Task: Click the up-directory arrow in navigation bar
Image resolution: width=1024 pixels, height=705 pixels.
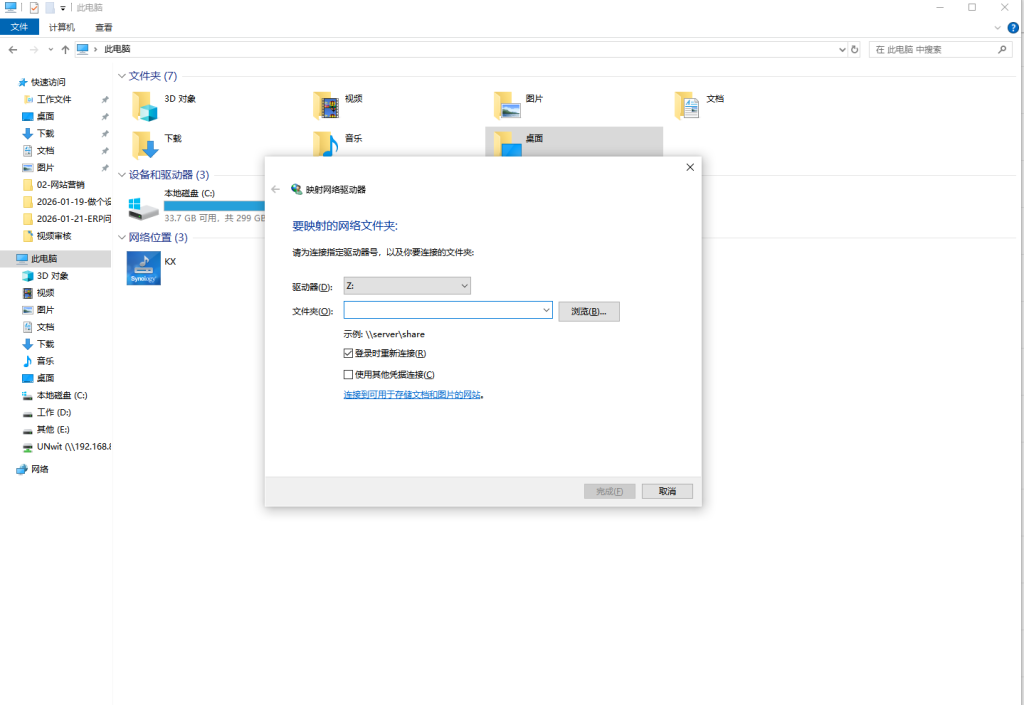Action: (x=65, y=49)
